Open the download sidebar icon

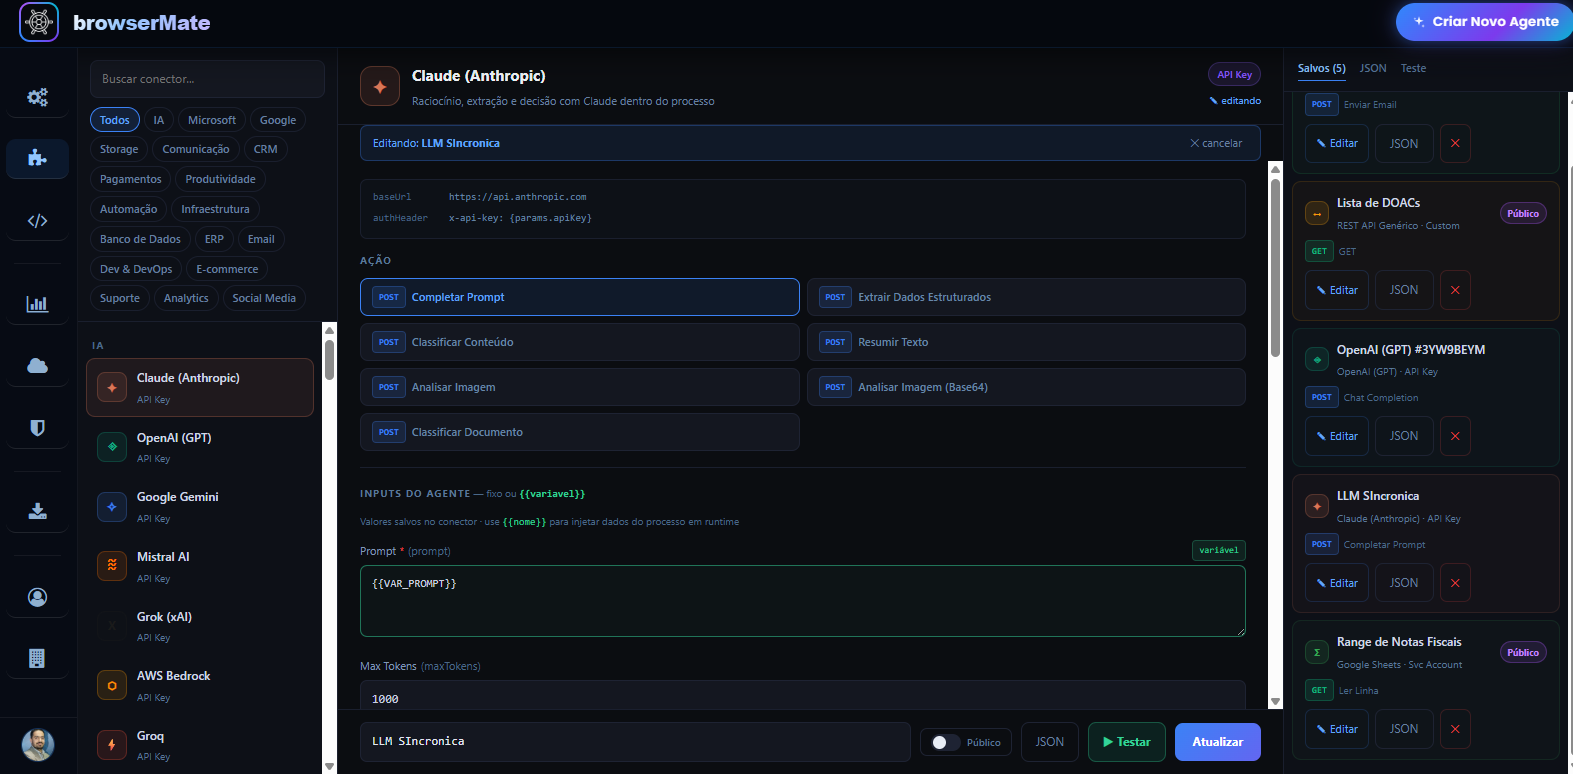37,511
